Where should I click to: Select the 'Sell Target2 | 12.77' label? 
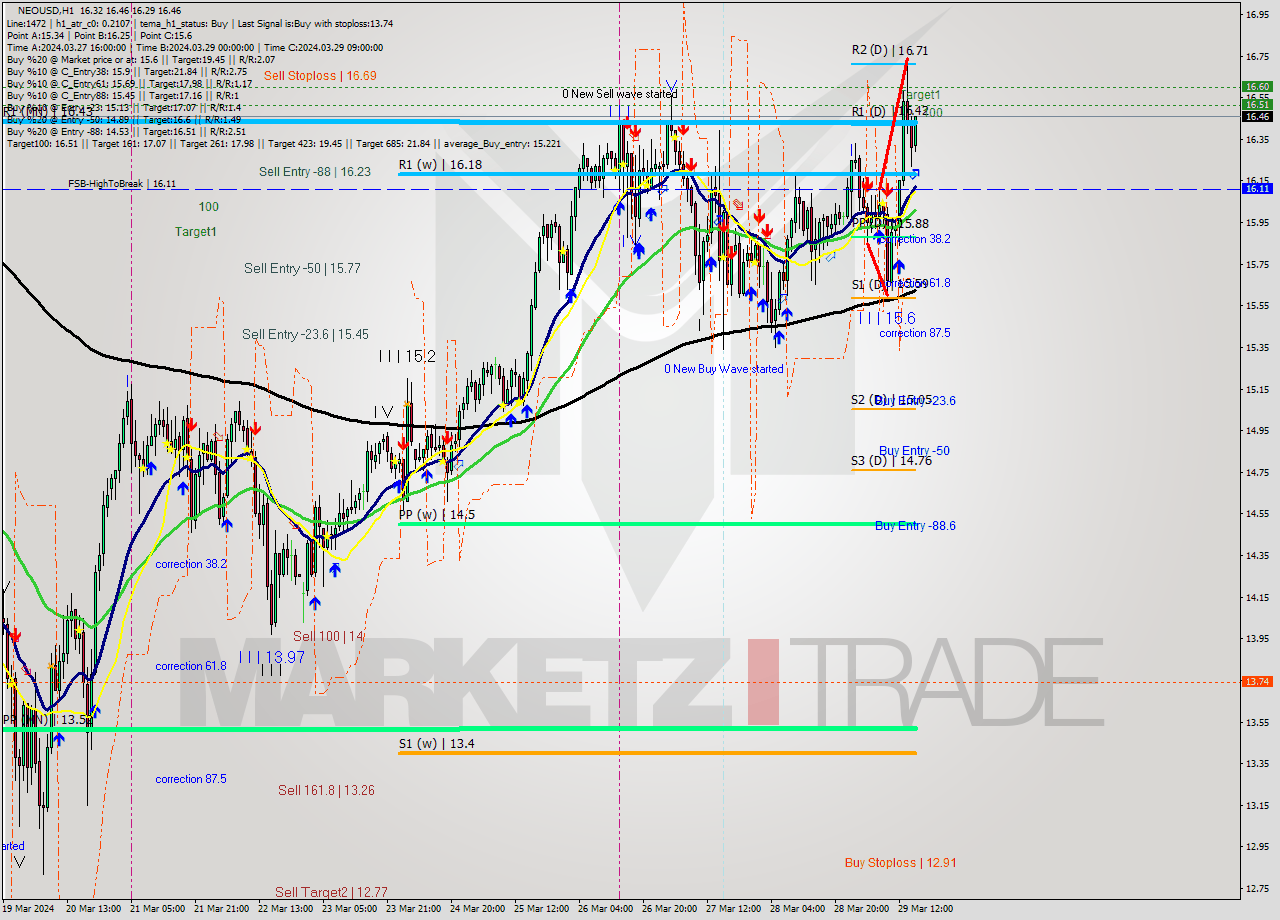coord(331,893)
